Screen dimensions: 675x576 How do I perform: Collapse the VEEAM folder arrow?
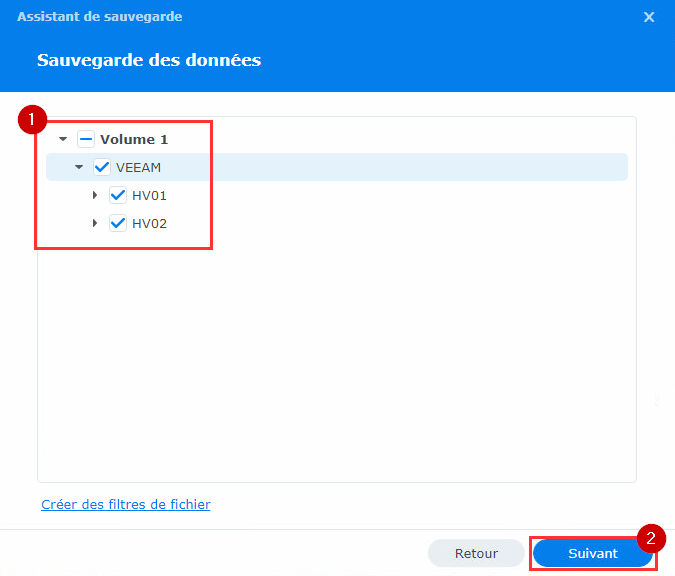coord(79,168)
